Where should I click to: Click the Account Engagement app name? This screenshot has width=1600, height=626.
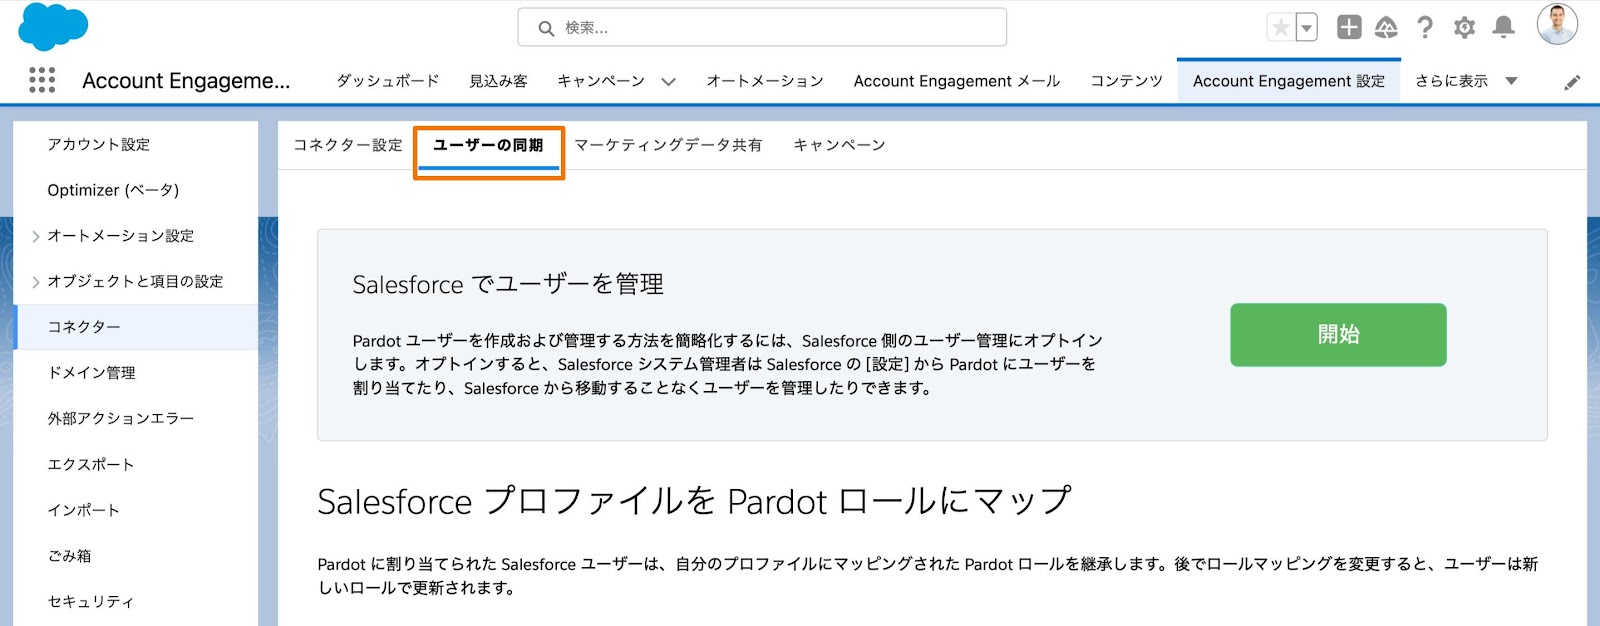click(186, 81)
